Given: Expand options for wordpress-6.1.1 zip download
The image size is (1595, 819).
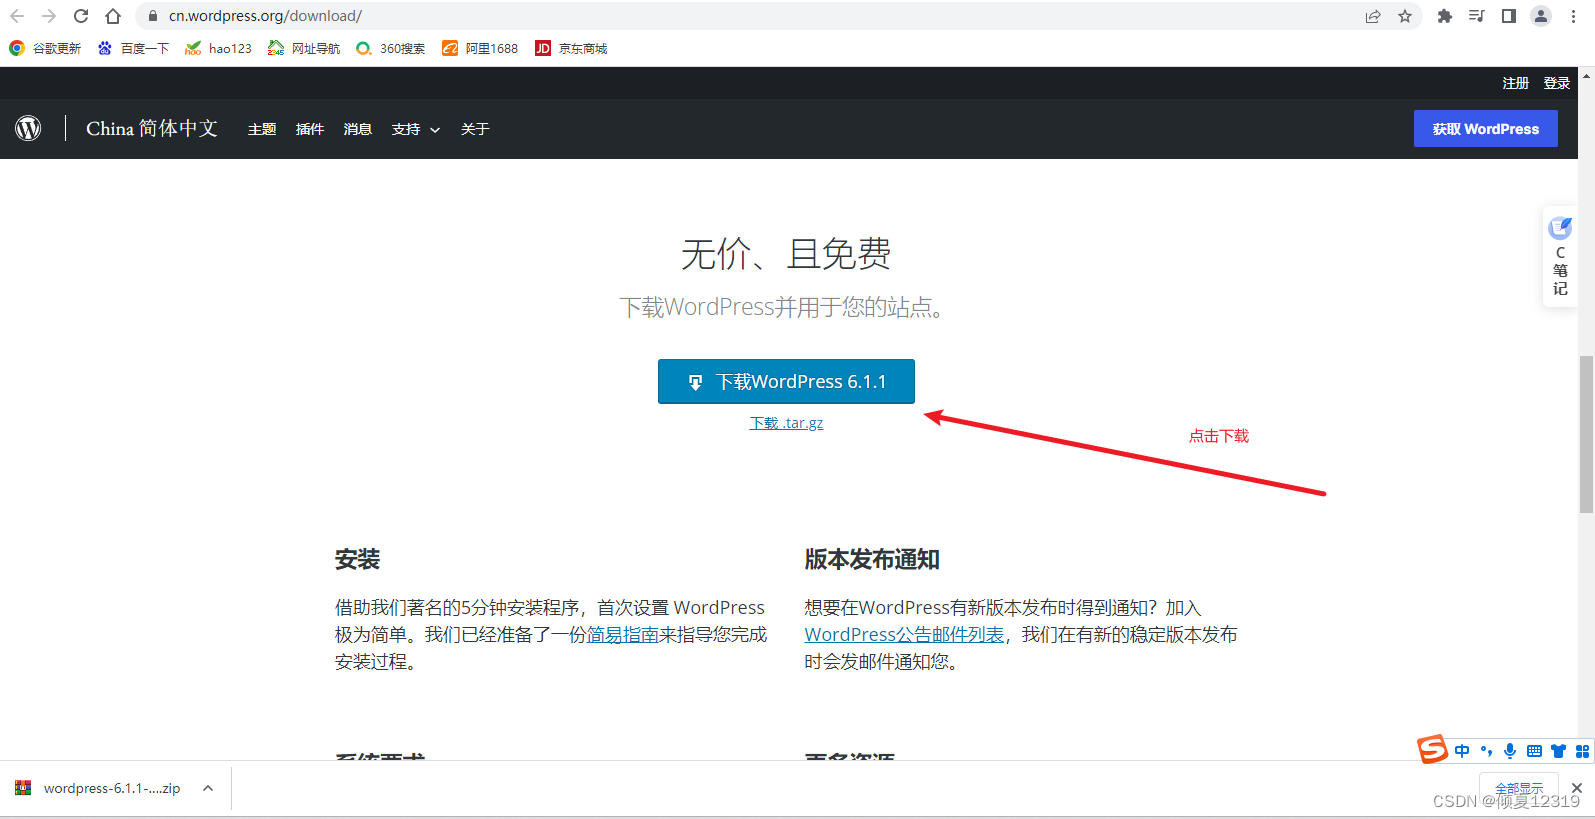Looking at the screenshot, I should 208,788.
